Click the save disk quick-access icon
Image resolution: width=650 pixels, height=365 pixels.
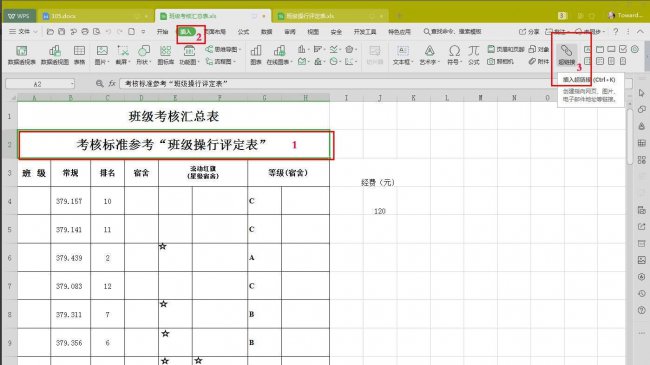[62, 32]
